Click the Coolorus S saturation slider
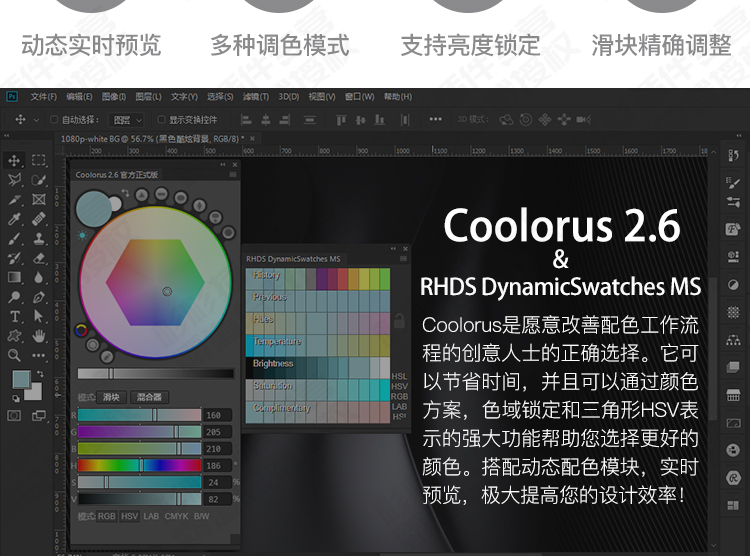 coord(139,482)
